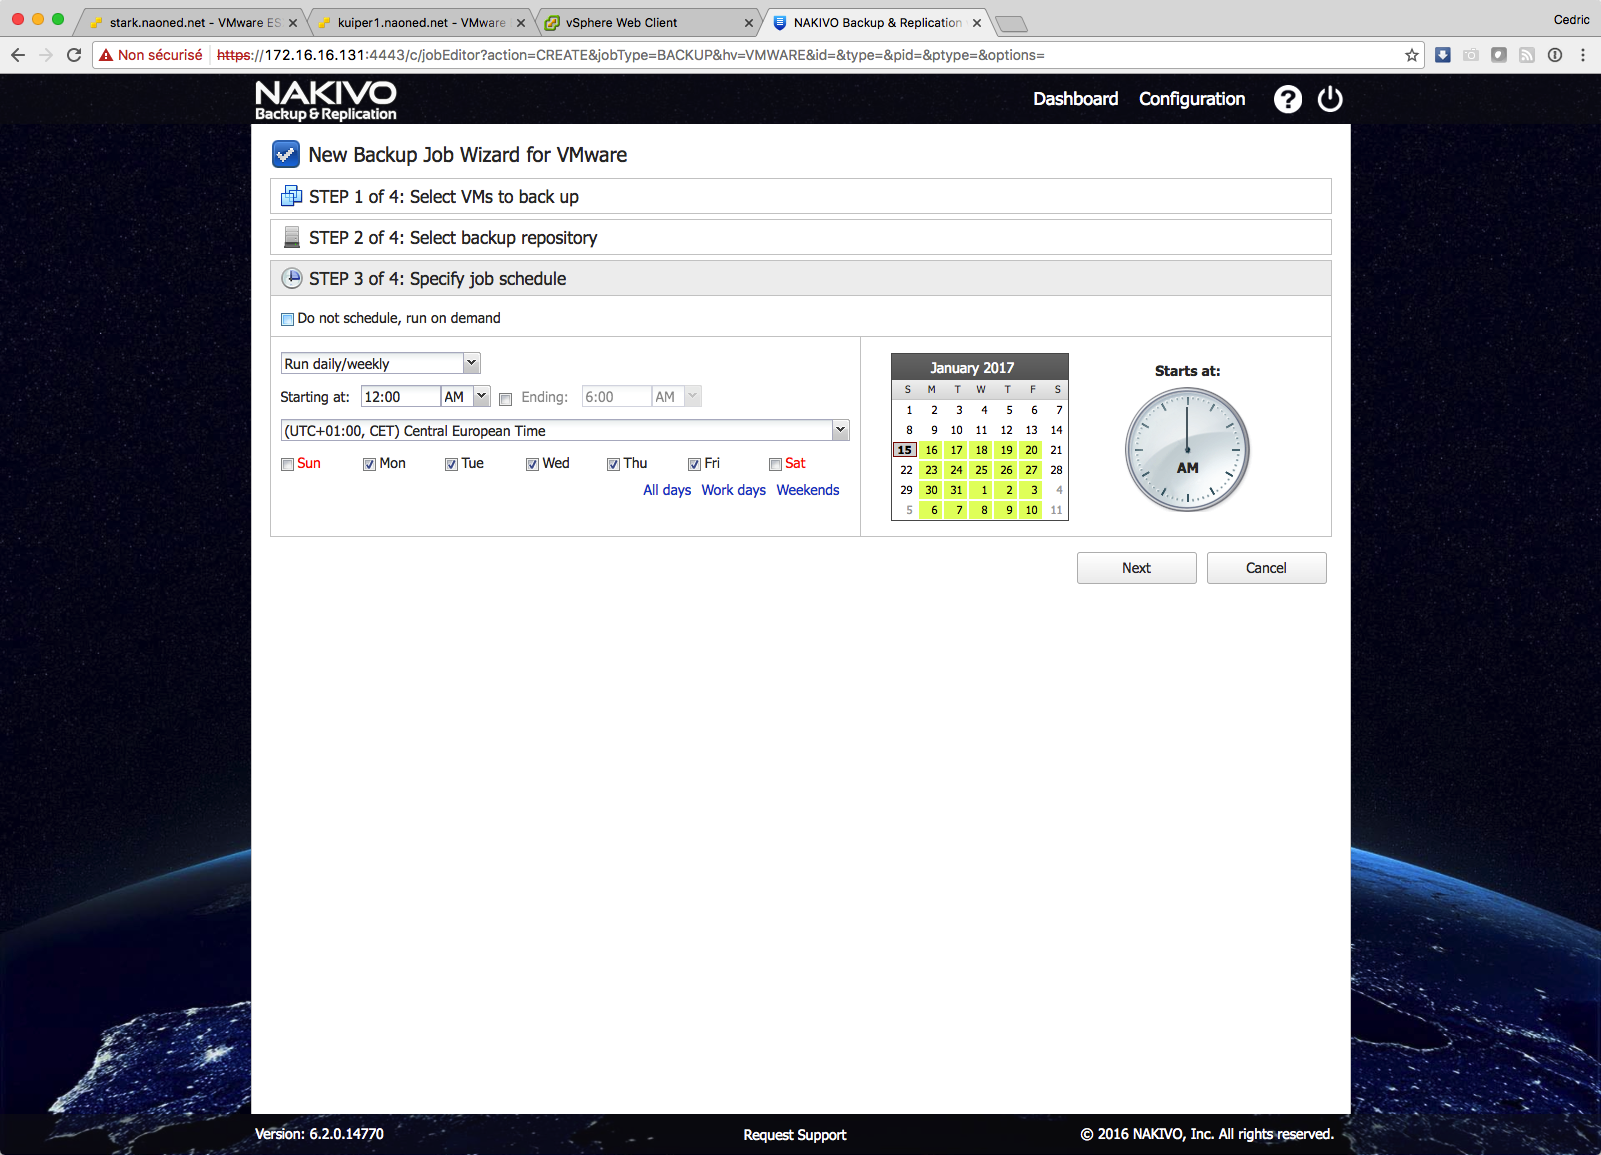1601x1155 pixels.
Task: Click the Step 3 clock schedule icon
Action: click(x=291, y=278)
